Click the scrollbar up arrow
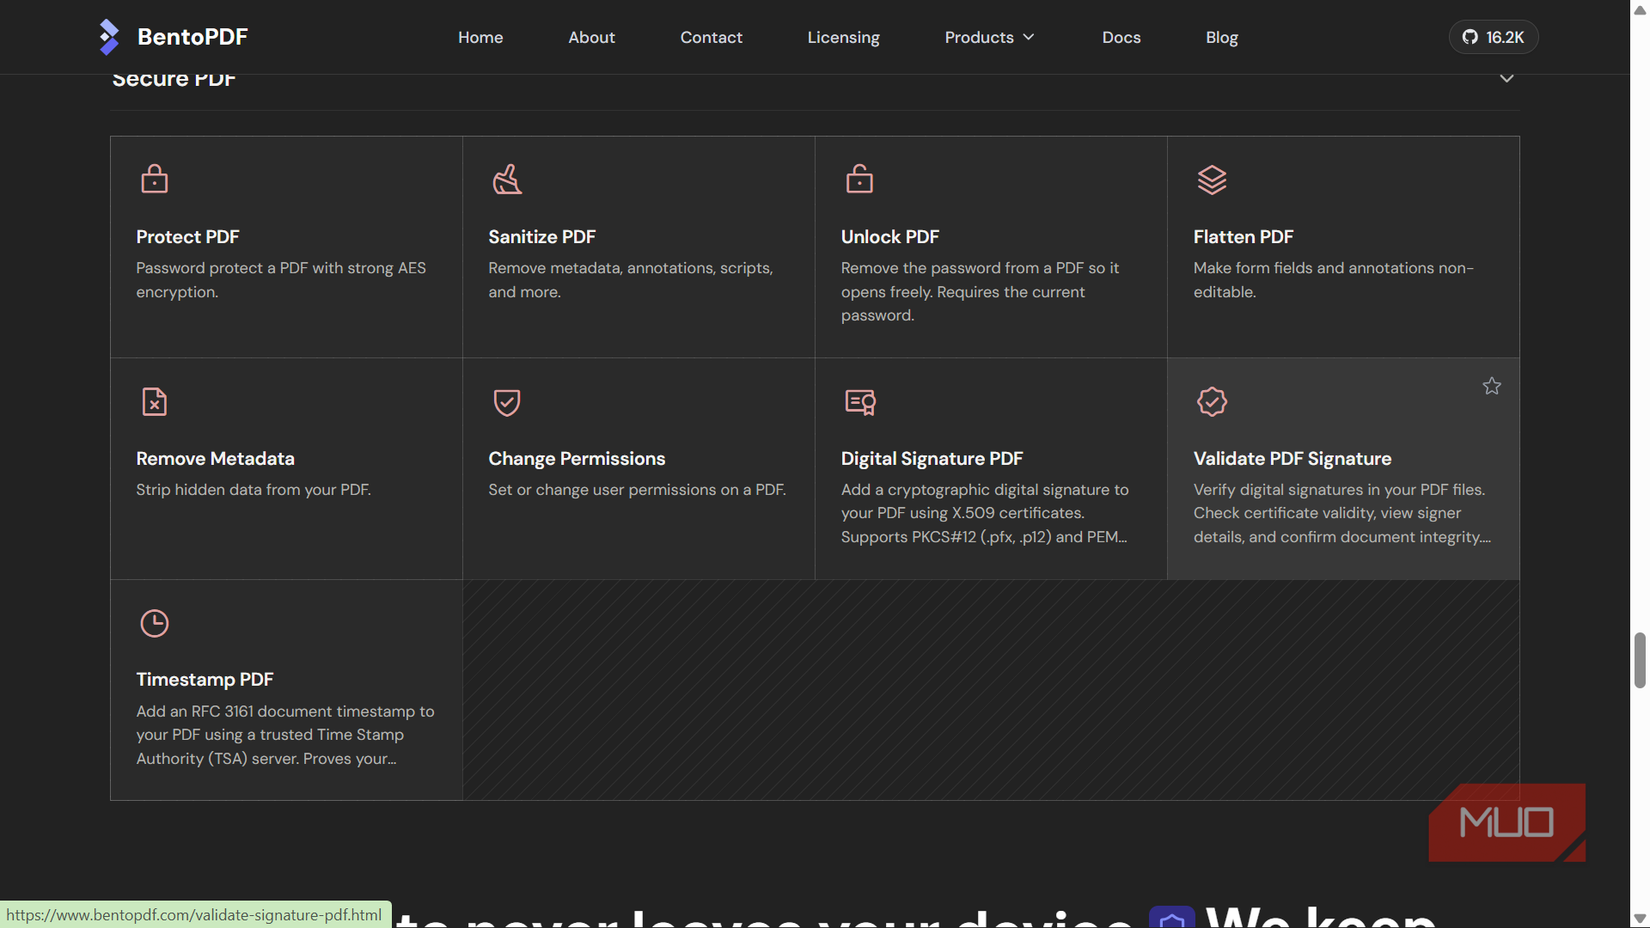Screen dimensions: 1650x928 pos(1639,8)
